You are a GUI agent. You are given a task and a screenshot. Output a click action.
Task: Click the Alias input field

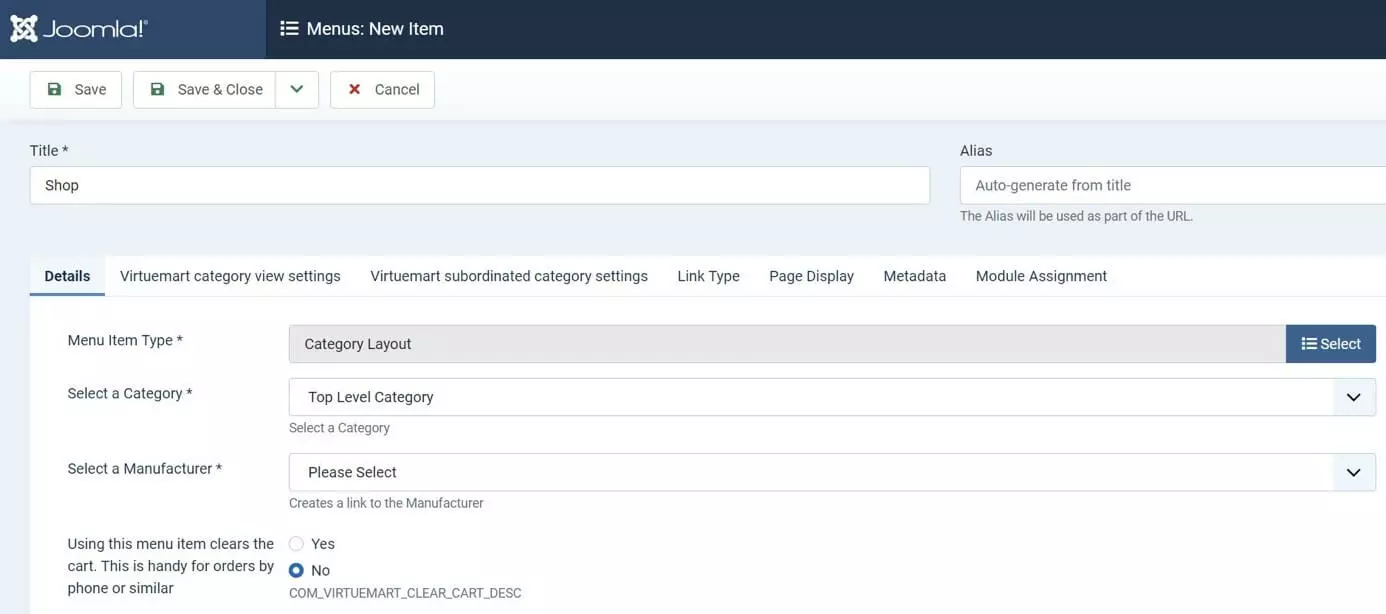[x=1172, y=185]
